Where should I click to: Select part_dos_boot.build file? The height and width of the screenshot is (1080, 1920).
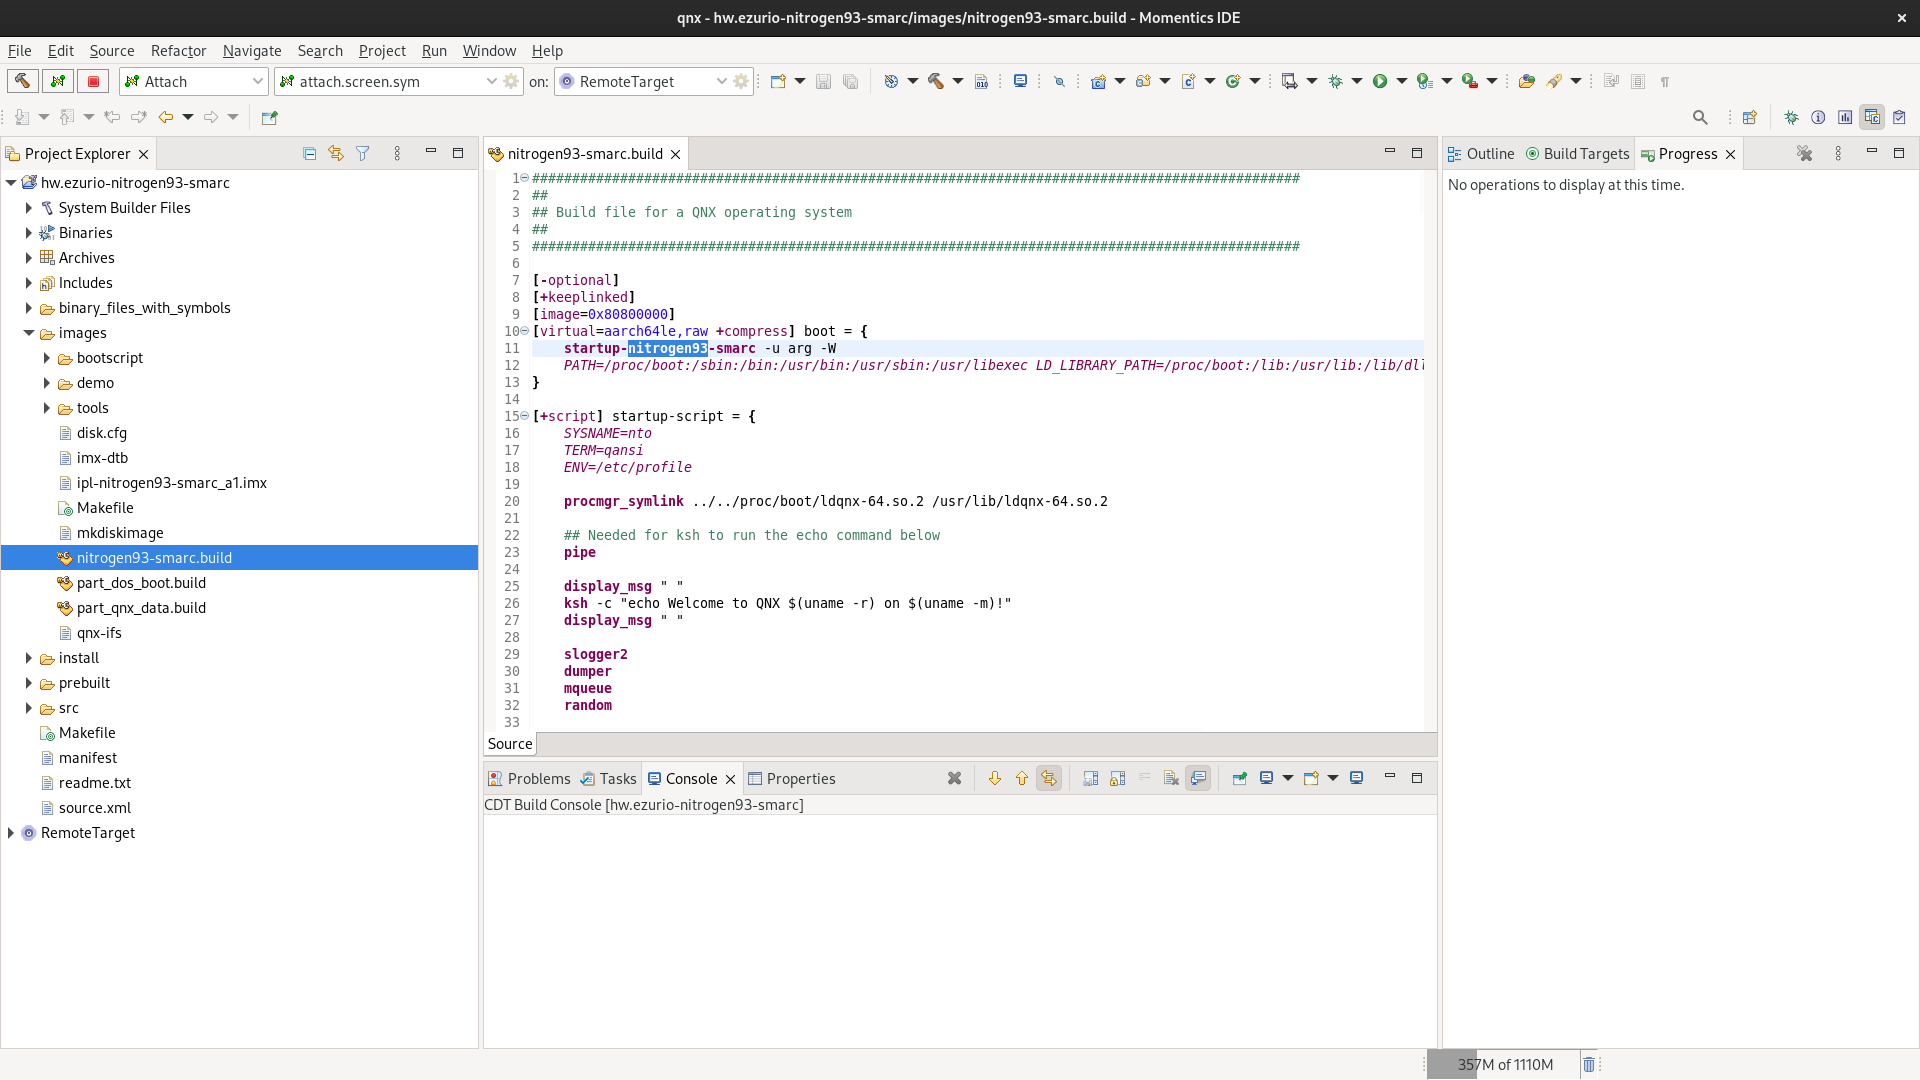coord(141,583)
